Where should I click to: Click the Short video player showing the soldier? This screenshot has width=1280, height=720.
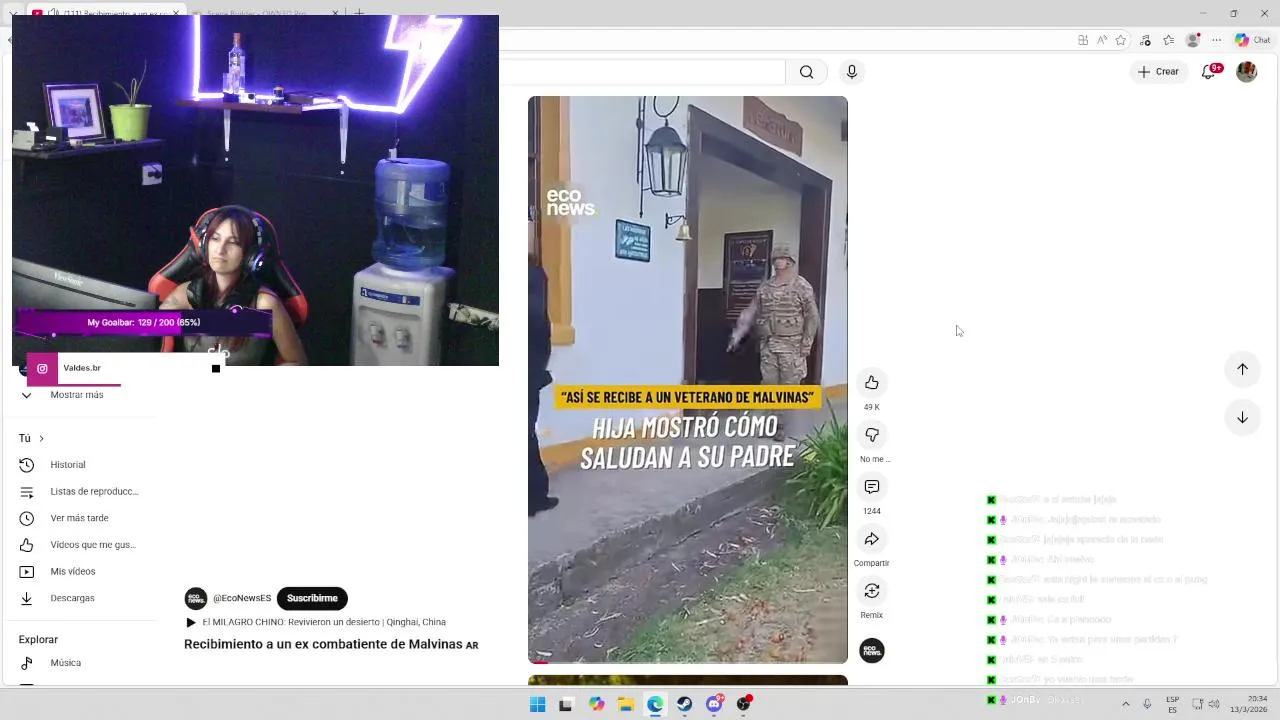coord(688,379)
